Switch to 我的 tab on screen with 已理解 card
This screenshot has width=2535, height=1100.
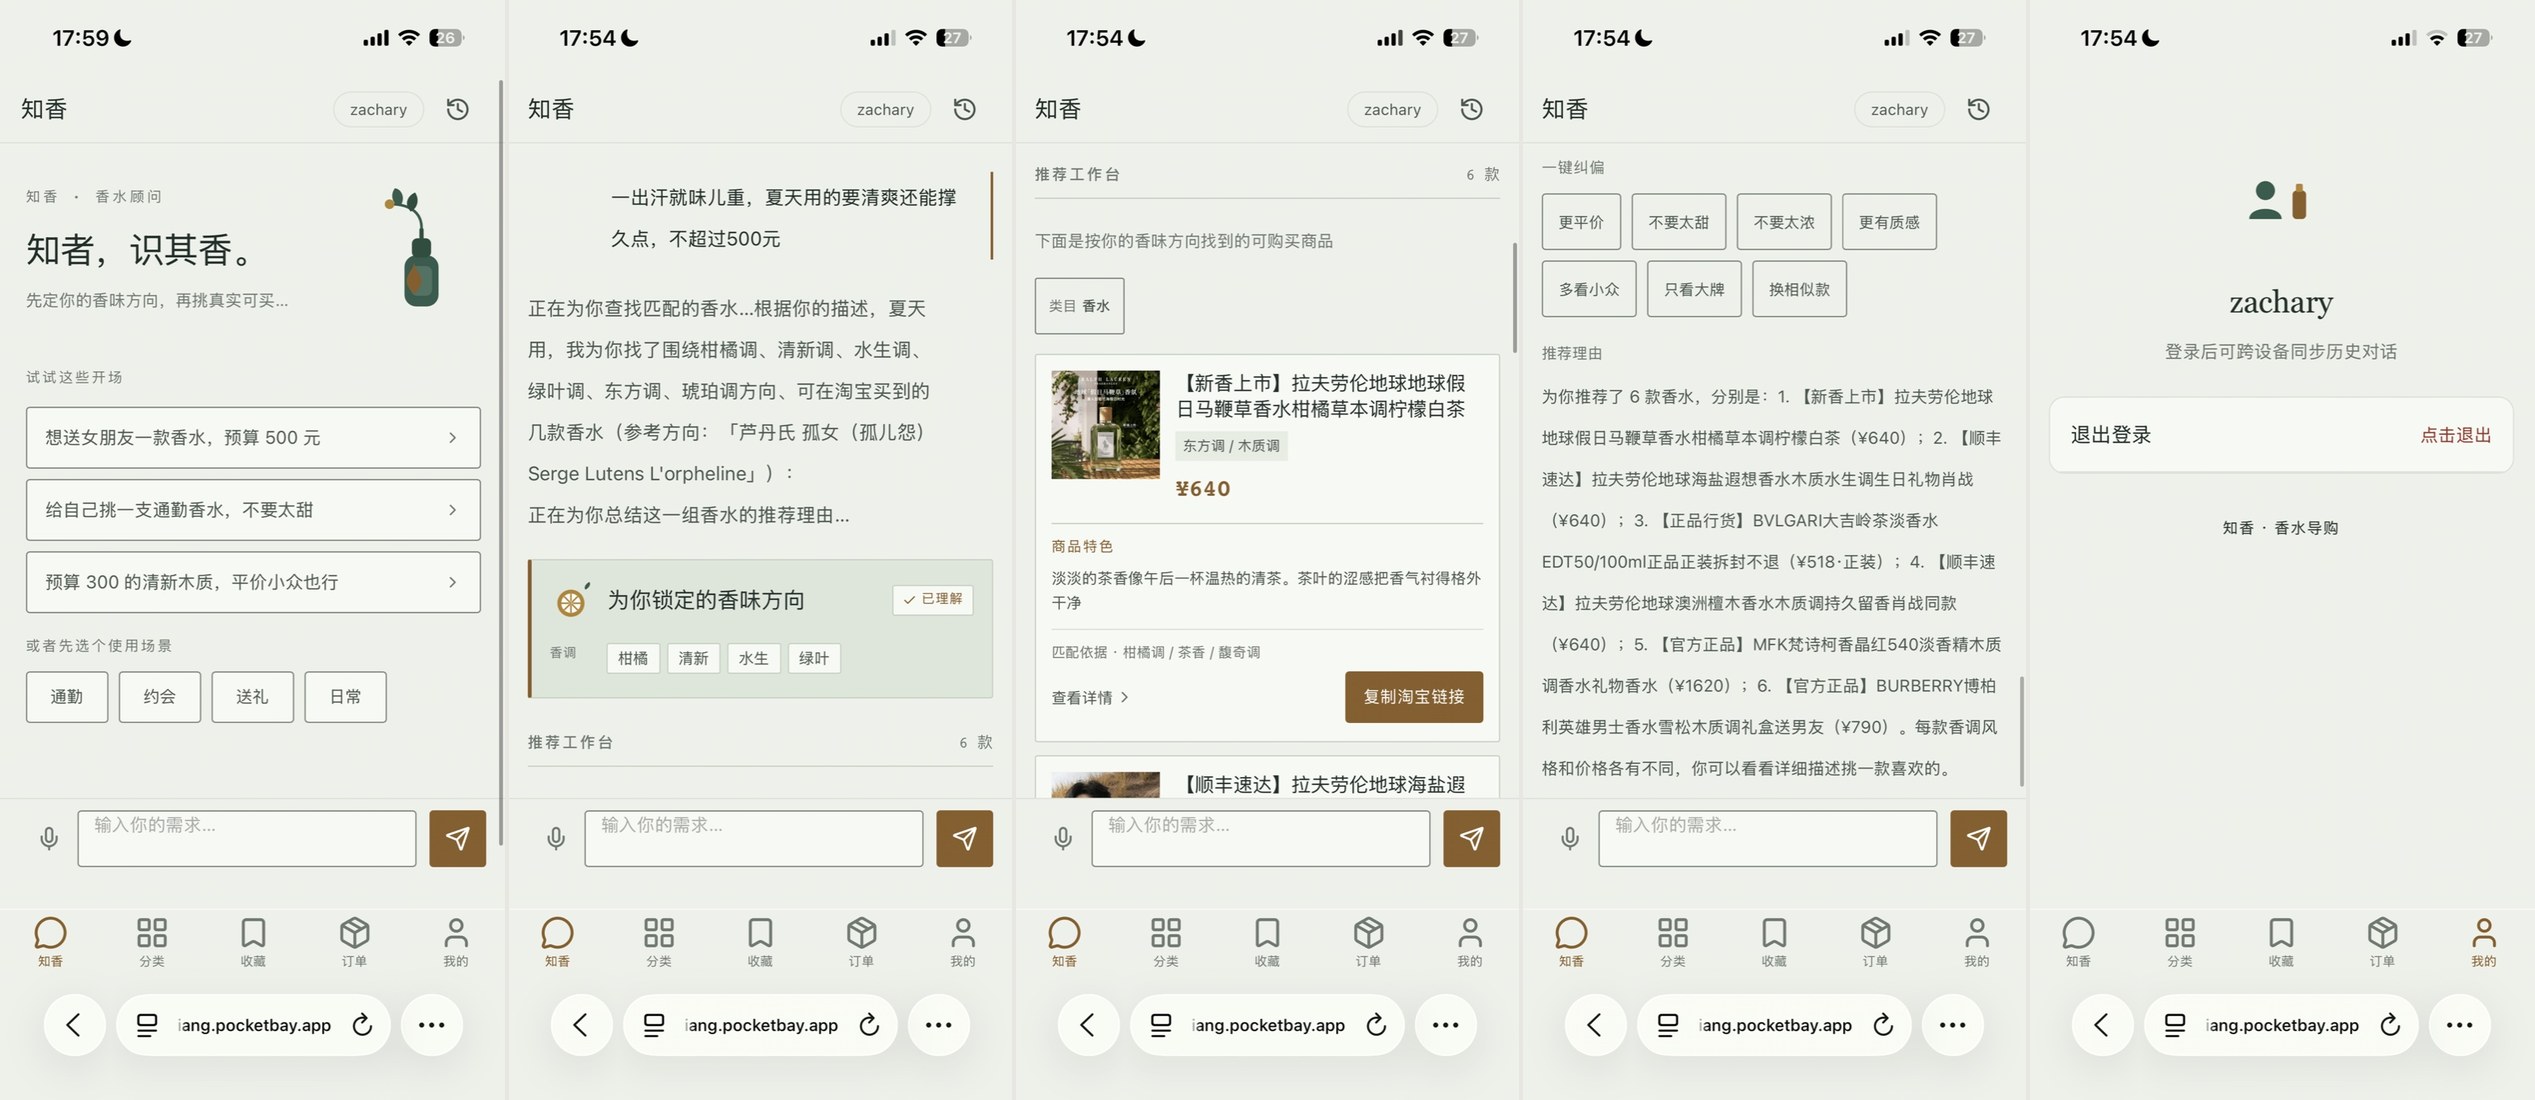pos(963,942)
